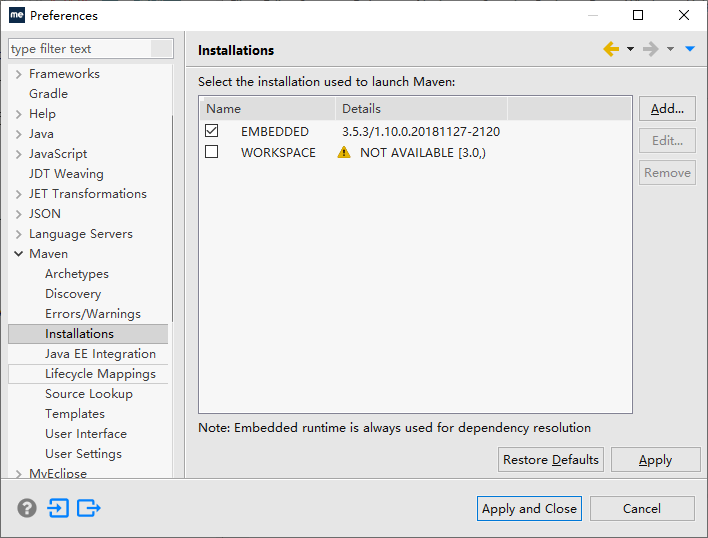Open back history dropdown arrow
This screenshot has width=708, height=538.
tap(630, 50)
